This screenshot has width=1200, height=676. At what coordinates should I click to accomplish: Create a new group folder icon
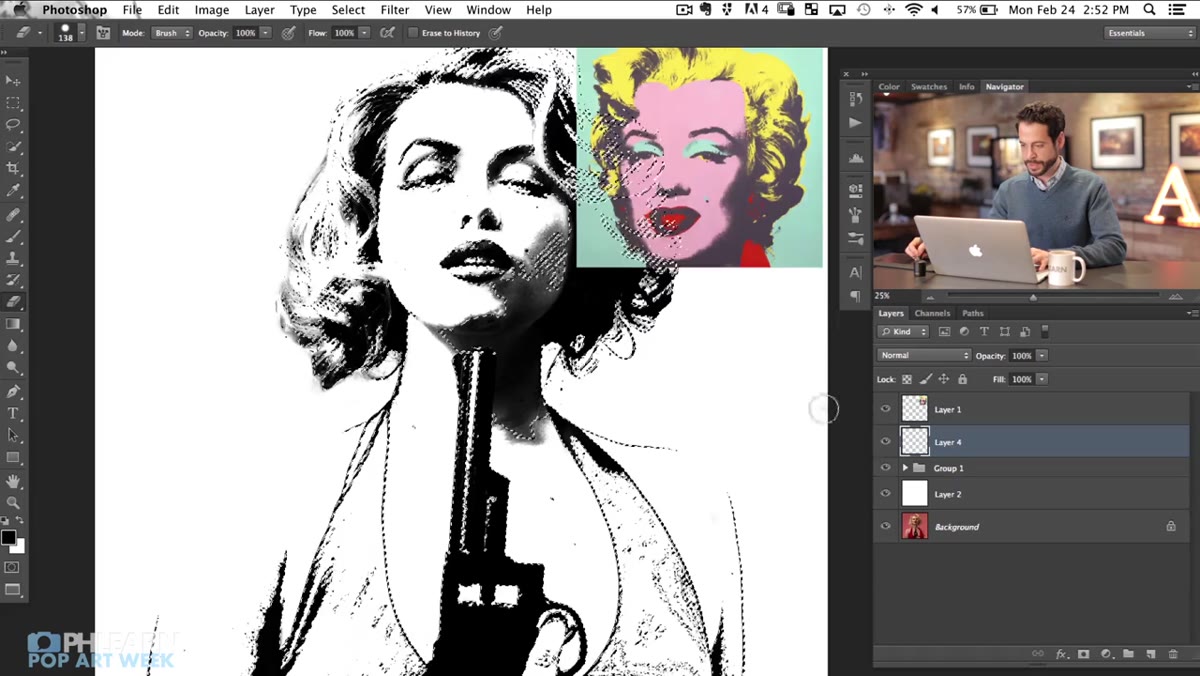click(x=1128, y=654)
